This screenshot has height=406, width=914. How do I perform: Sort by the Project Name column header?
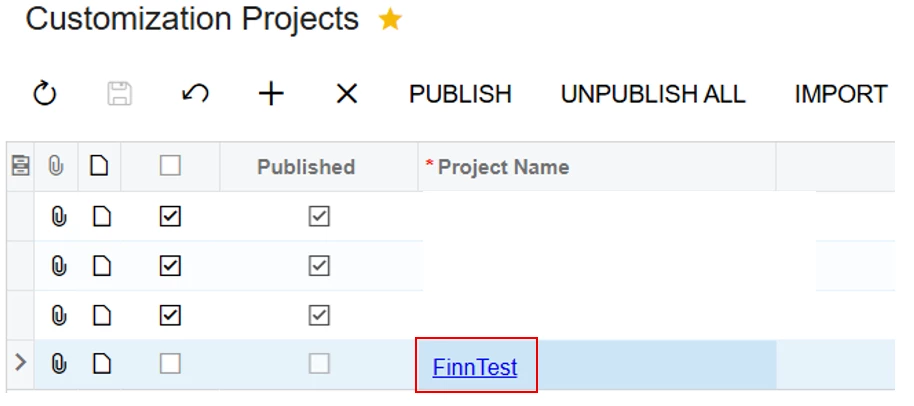tap(503, 167)
